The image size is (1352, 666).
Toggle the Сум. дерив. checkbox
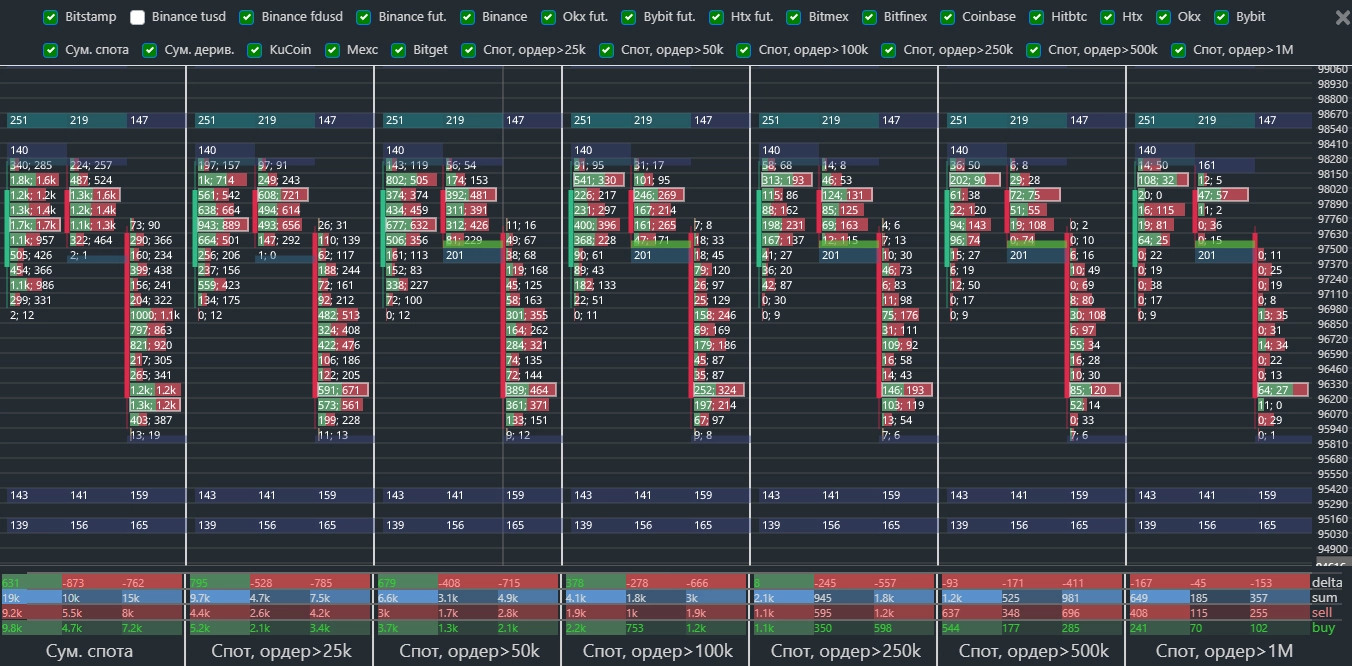(150, 50)
